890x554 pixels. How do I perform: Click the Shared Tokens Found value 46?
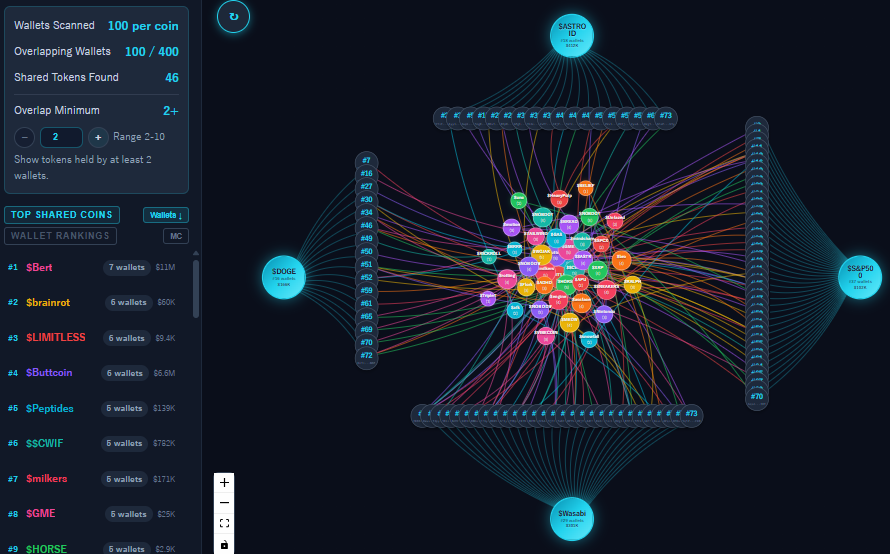pos(172,78)
